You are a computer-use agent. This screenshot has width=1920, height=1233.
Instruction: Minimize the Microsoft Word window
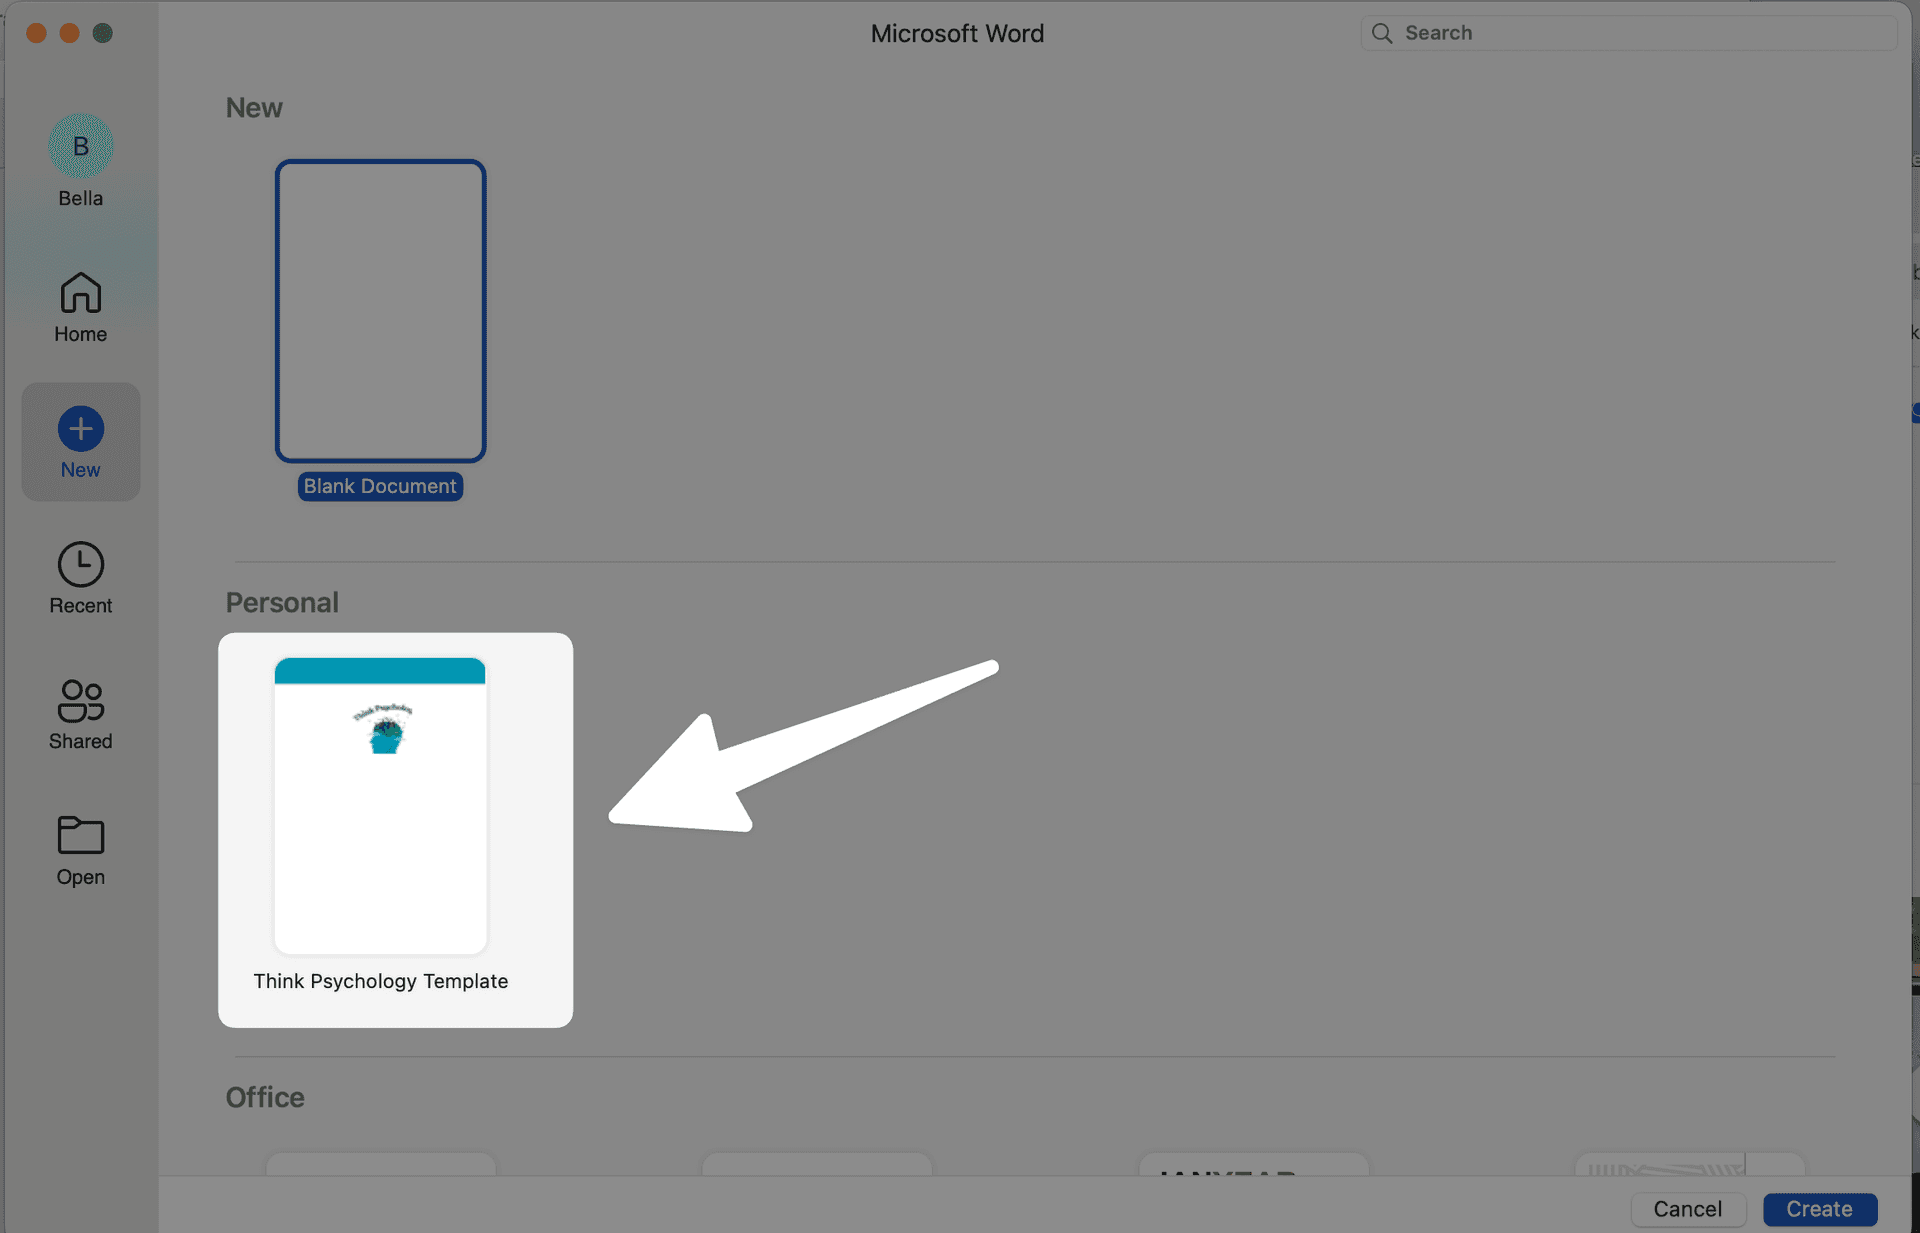coord(69,33)
